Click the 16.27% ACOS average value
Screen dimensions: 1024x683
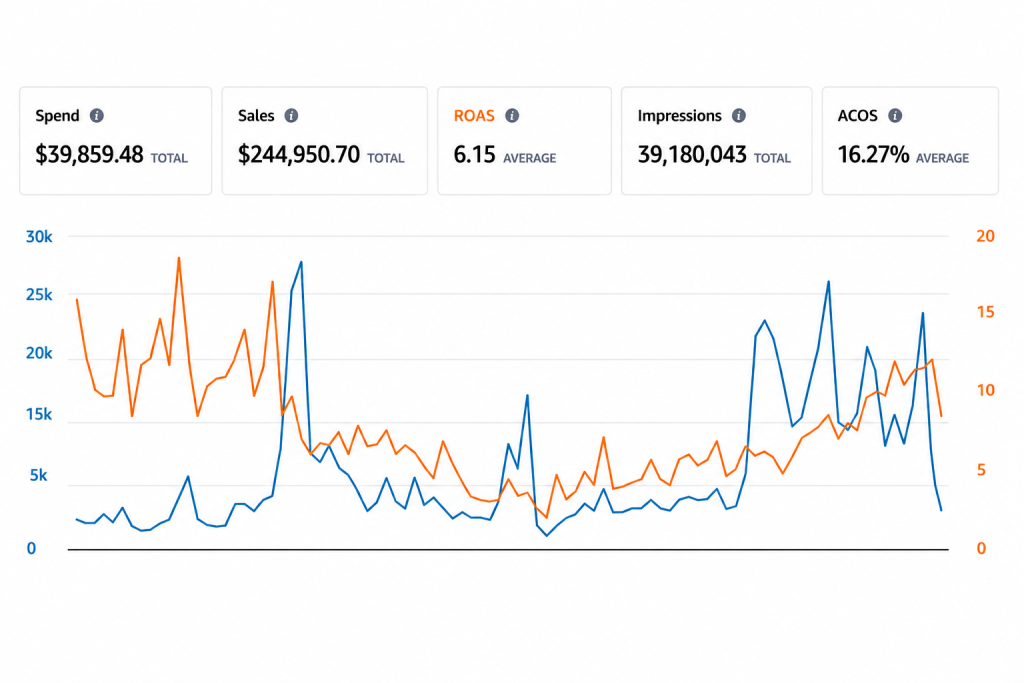873,155
